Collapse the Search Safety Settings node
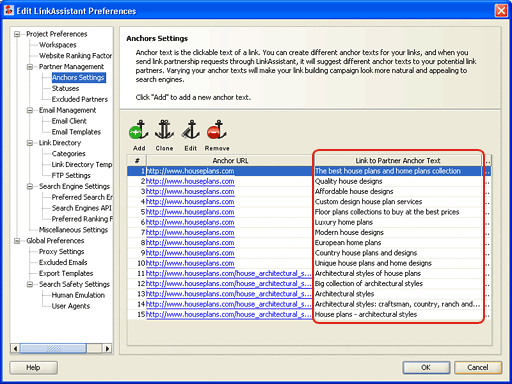 [30, 284]
